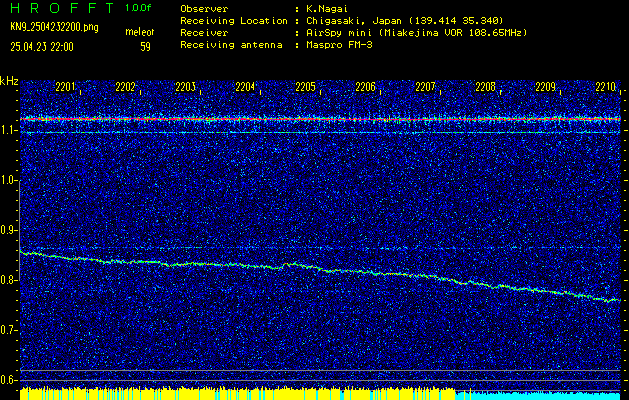Click the 2203 time marker

click(x=185, y=86)
